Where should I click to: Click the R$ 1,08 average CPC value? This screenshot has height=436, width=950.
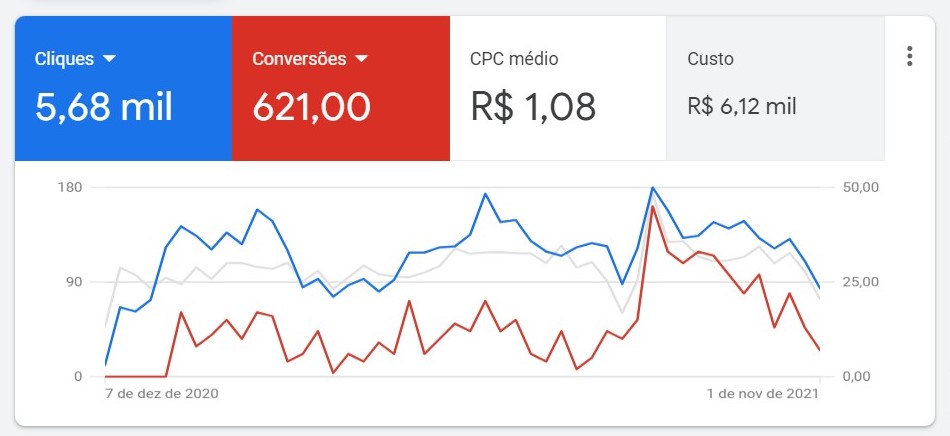(533, 107)
